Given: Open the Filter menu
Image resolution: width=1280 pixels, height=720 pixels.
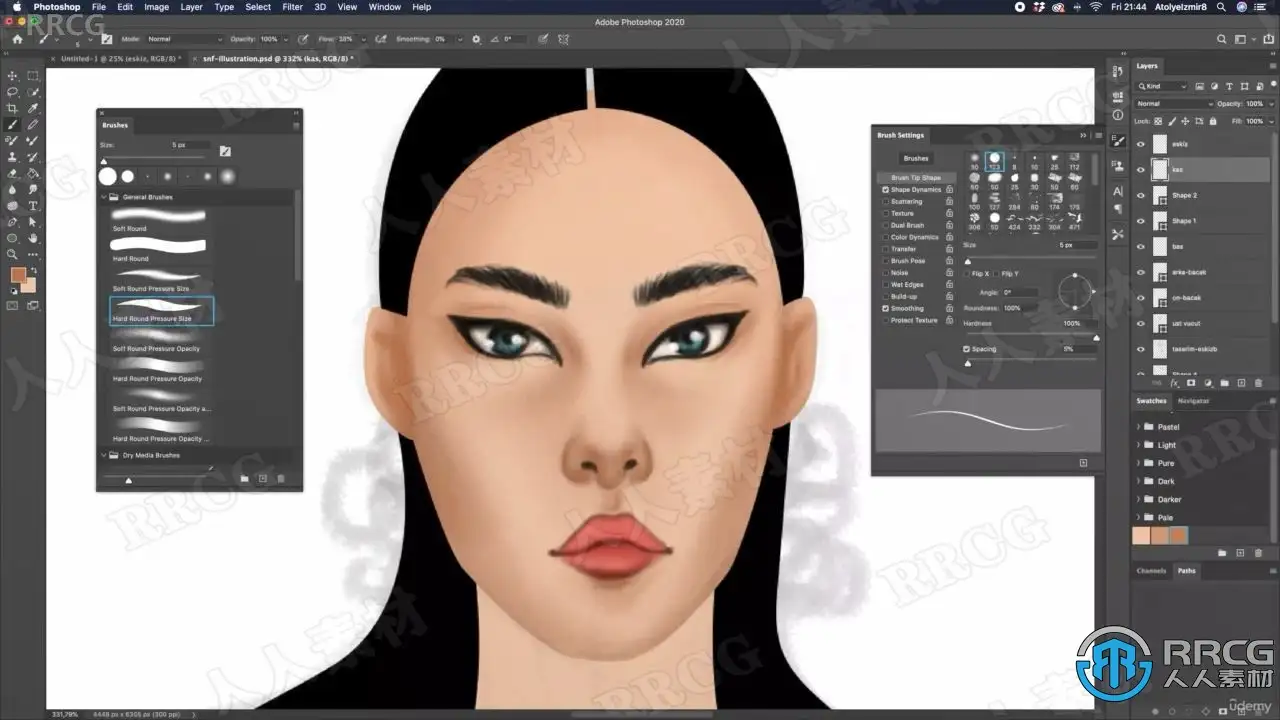Looking at the screenshot, I should click(x=292, y=7).
